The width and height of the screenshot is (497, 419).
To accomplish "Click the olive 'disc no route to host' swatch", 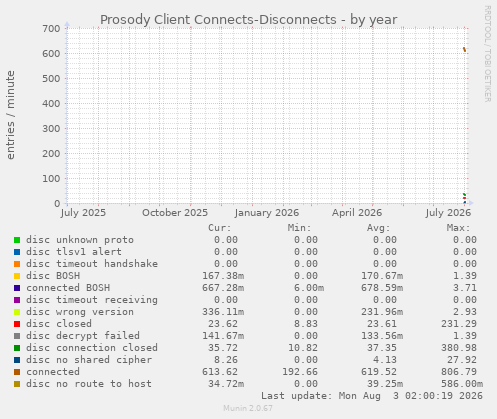I will [17, 384].
